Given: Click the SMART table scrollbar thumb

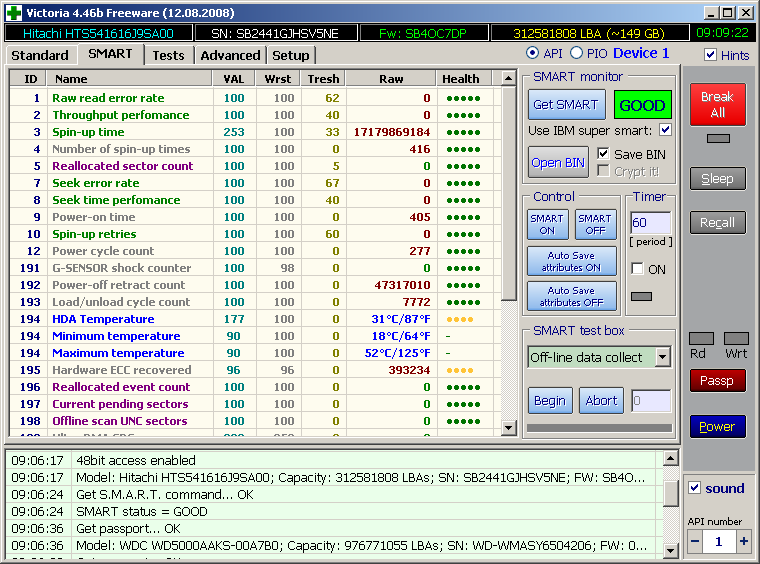Looking at the screenshot, I should pos(508,194).
